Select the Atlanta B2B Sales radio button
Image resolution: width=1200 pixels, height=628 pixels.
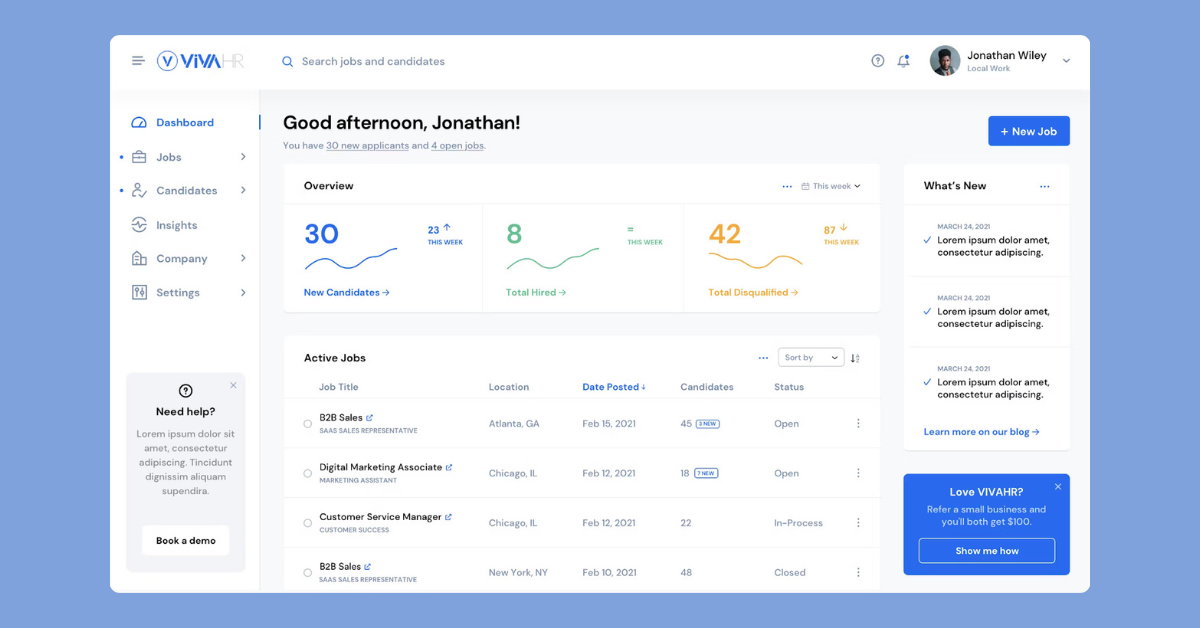(307, 424)
